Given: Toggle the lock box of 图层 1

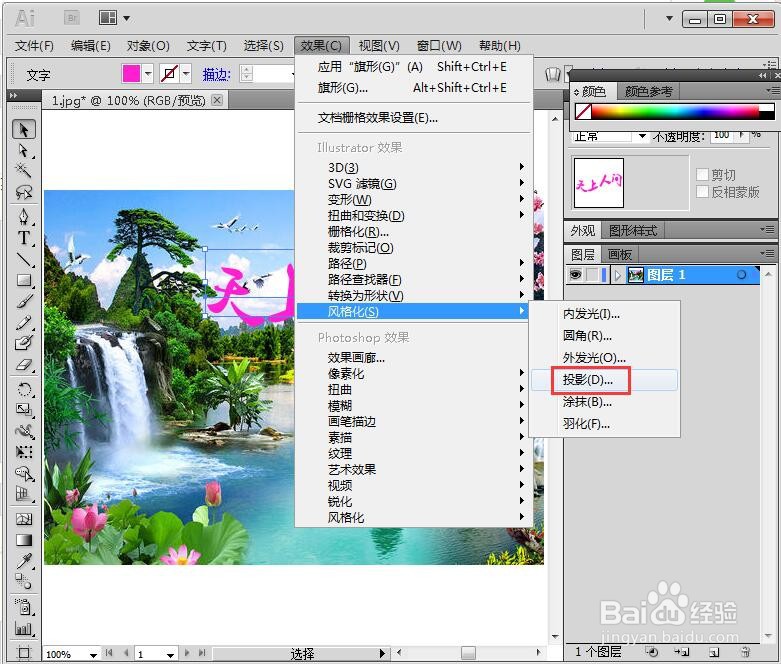Looking at the screenshot, I should (592, 275).
